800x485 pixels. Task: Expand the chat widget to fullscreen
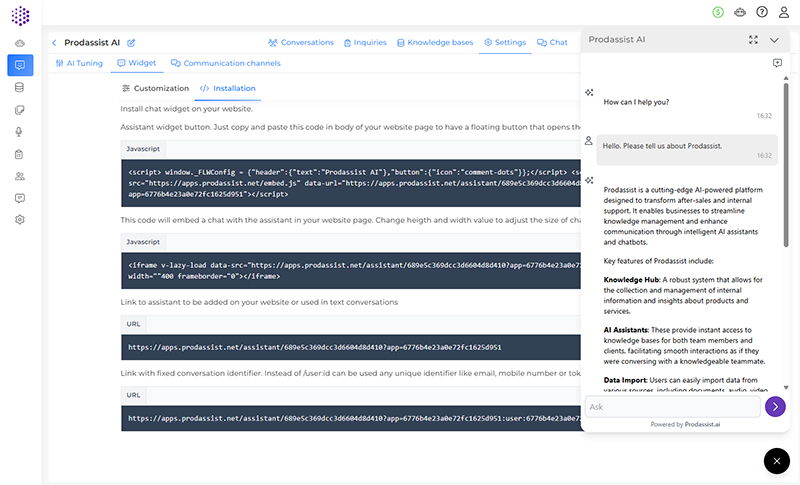tap(753, 39)
